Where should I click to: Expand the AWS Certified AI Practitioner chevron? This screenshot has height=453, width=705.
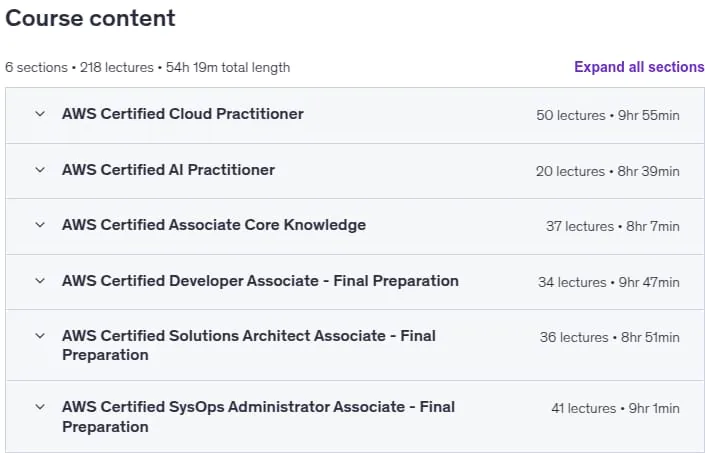pyautogui.click(x=40, y=170)
